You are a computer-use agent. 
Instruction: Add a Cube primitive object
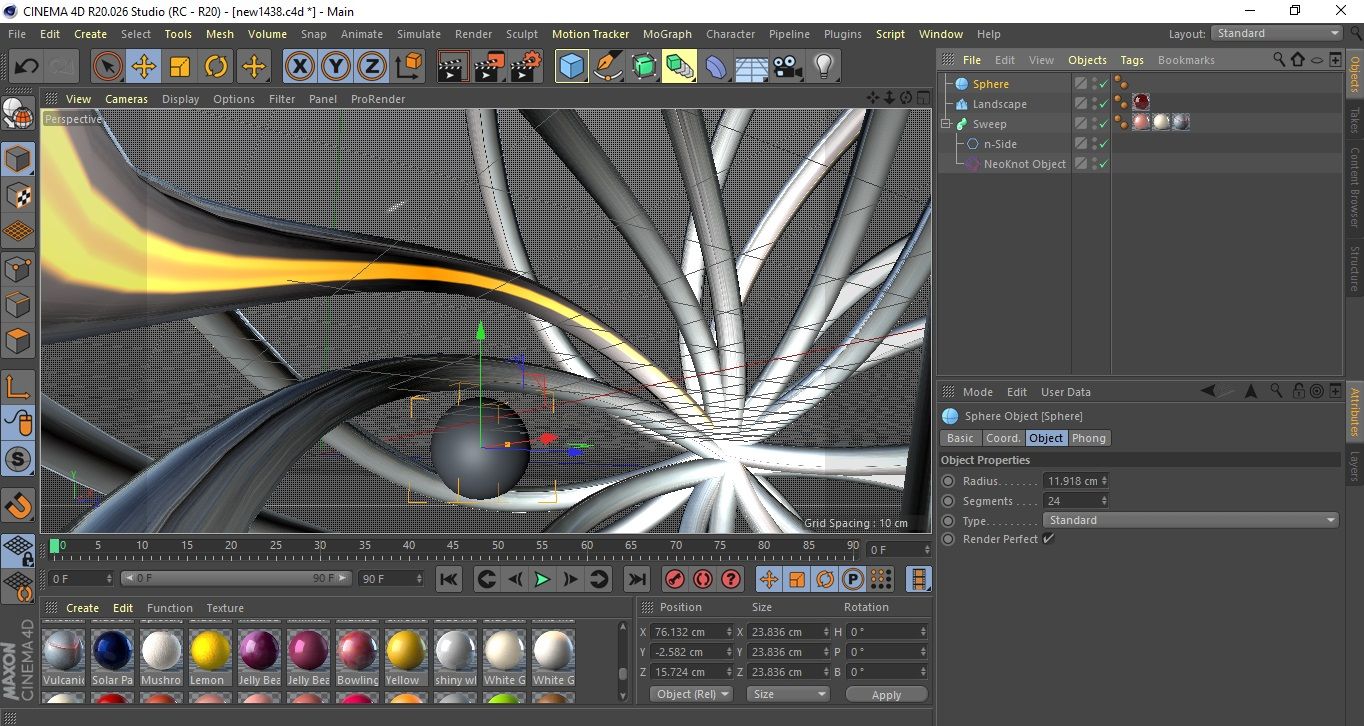pos(571,67)
